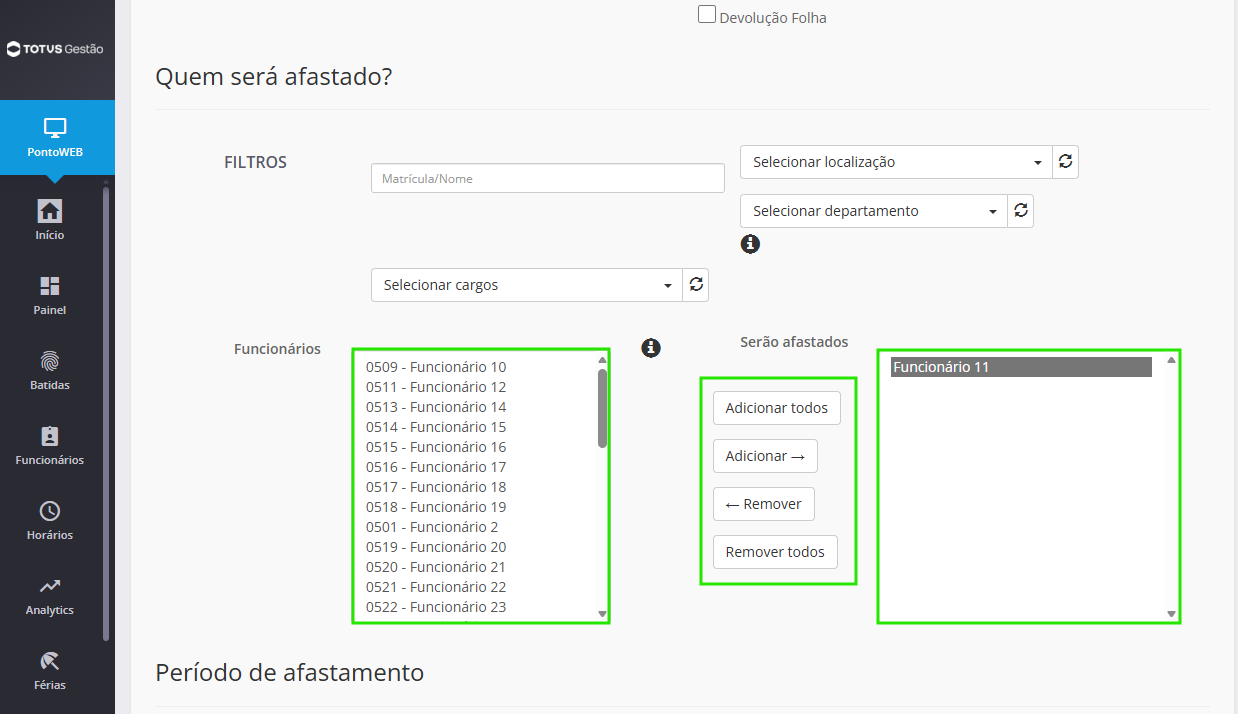
Task: Click up arrow of Funcionários list scrollbar
Action: click(602, 360)
